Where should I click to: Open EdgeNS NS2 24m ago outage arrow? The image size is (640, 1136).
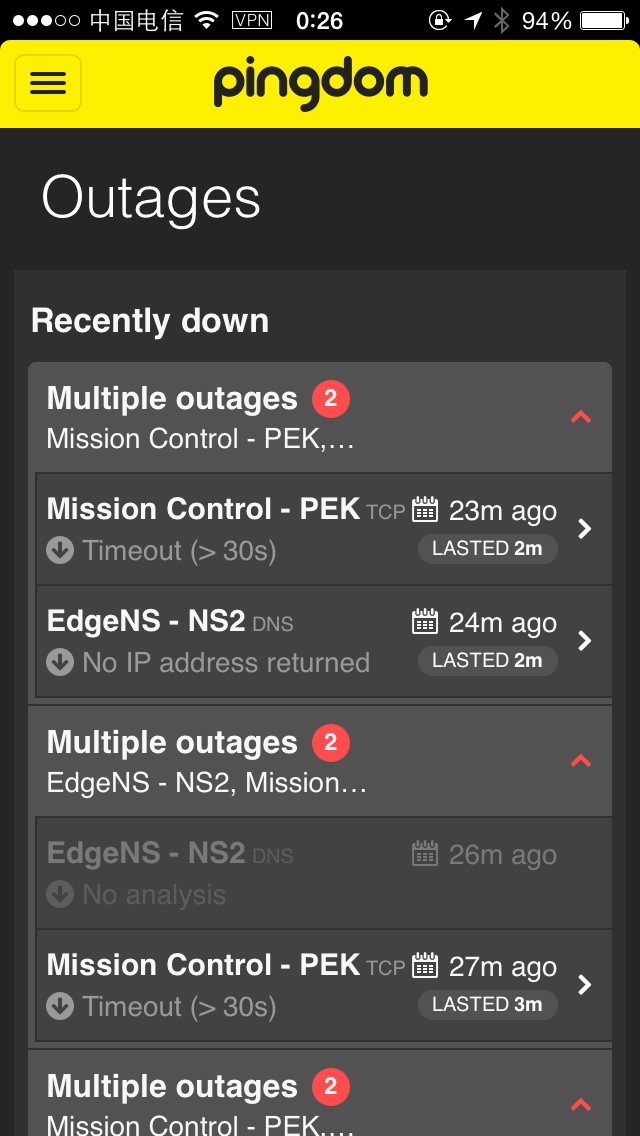pos(586,641)
